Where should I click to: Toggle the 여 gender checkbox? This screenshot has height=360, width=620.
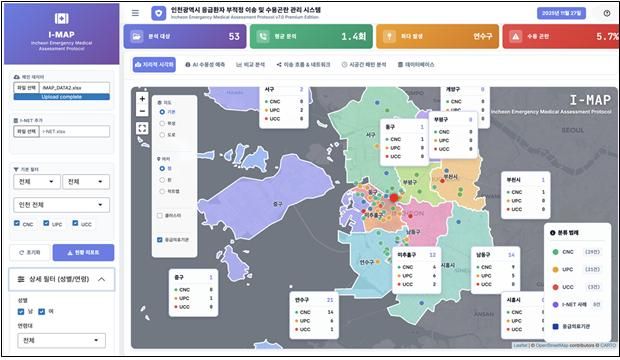(x=42, y=312)
